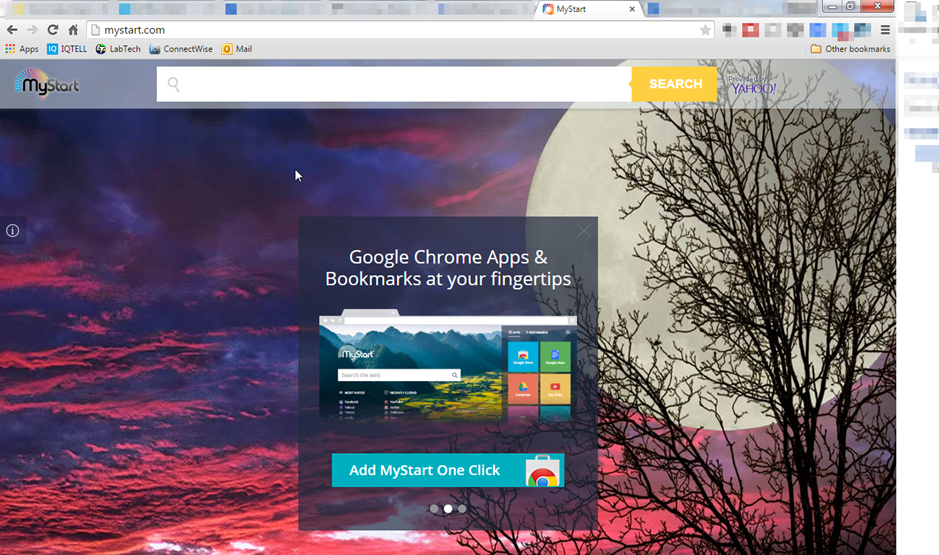The image size is (939, 555).
Task: Click the magnifier icon in search box
Action: [x=174, y=84]
